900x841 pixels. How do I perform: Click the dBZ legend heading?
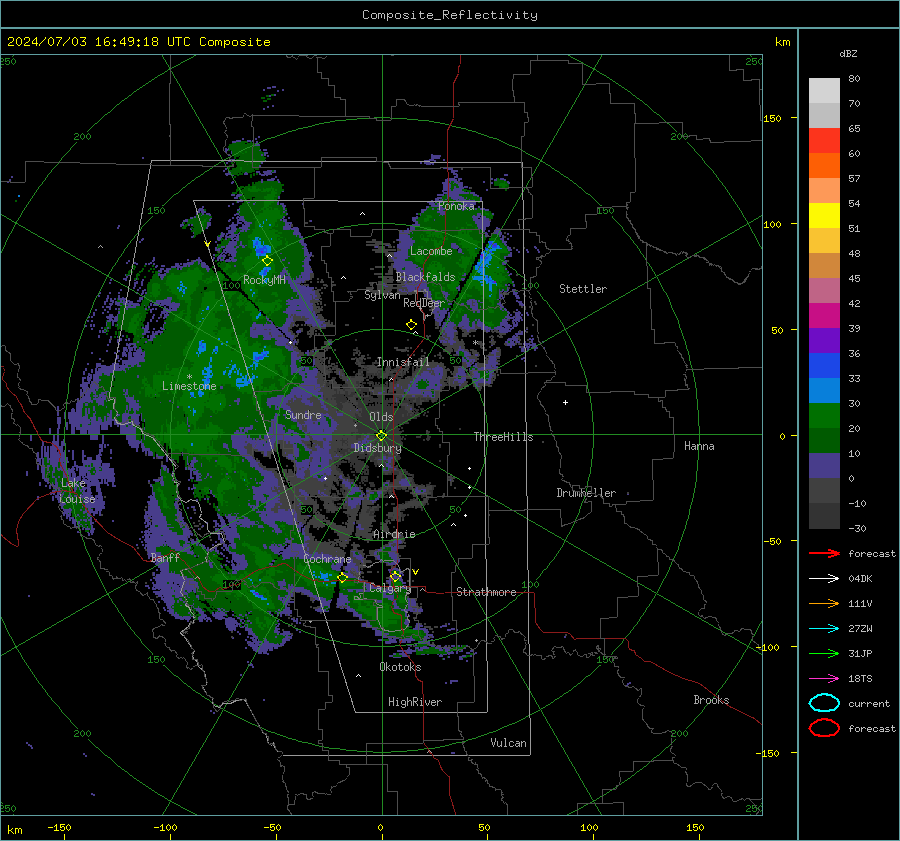tap(848, 54)
